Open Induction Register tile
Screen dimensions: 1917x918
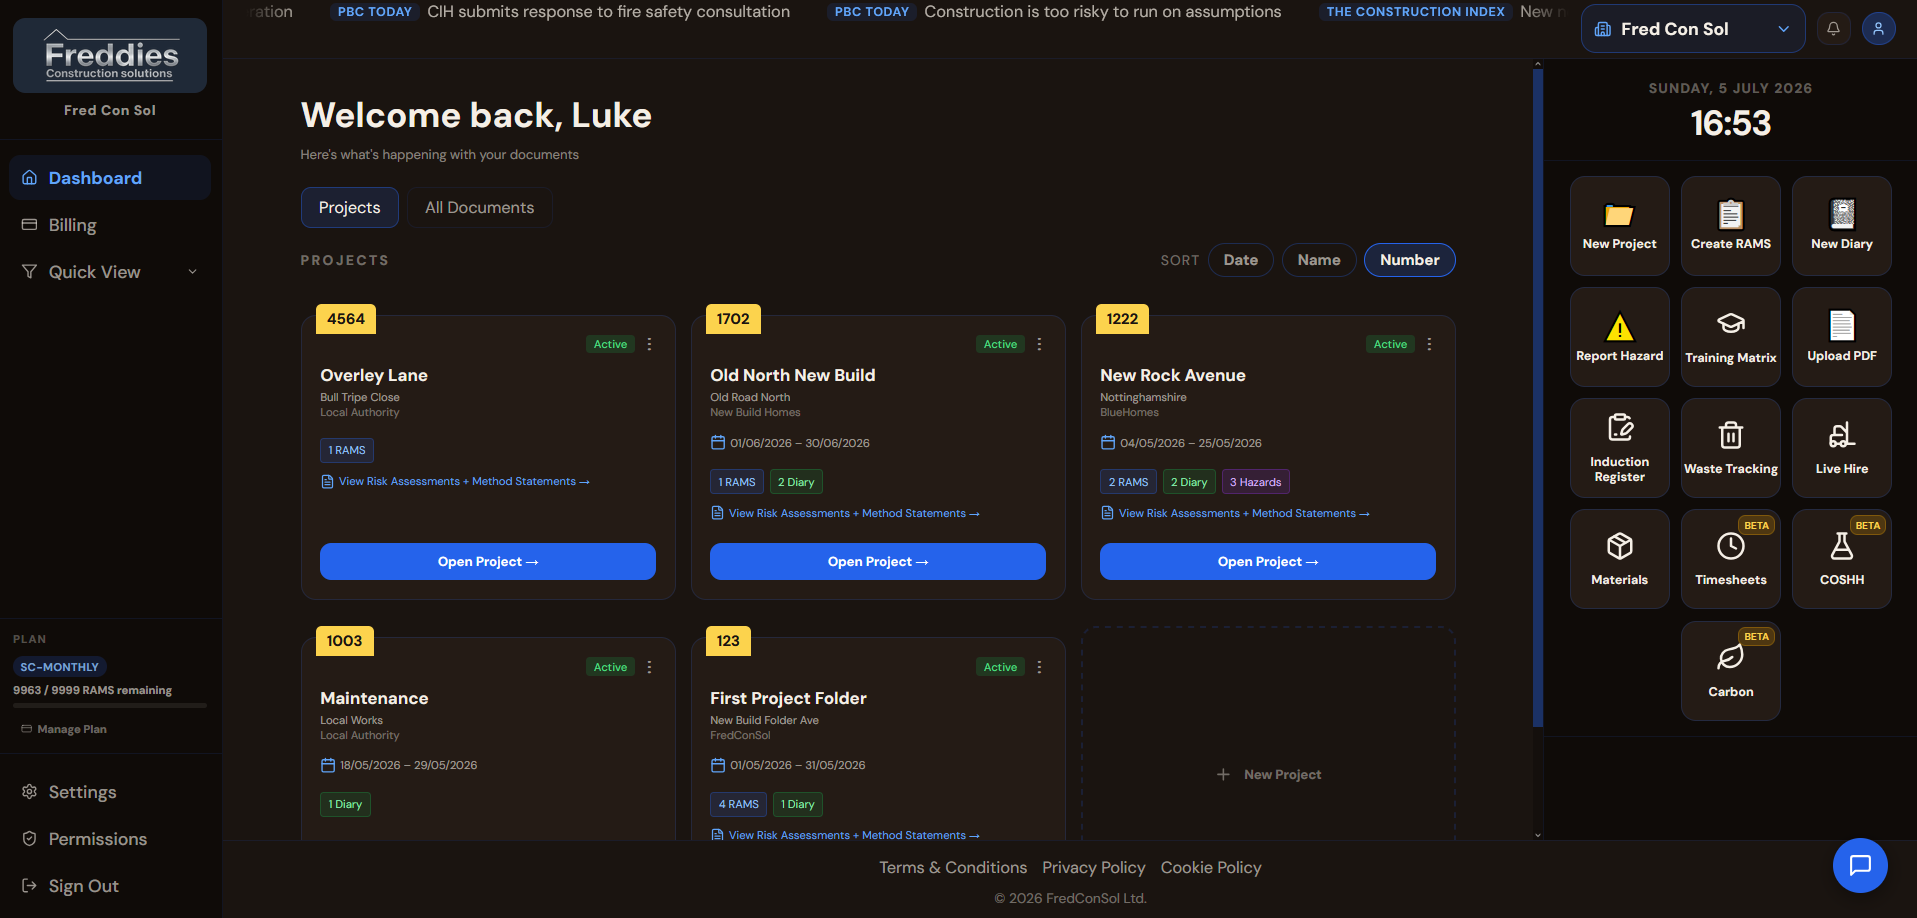click(x=1619, y=448)
